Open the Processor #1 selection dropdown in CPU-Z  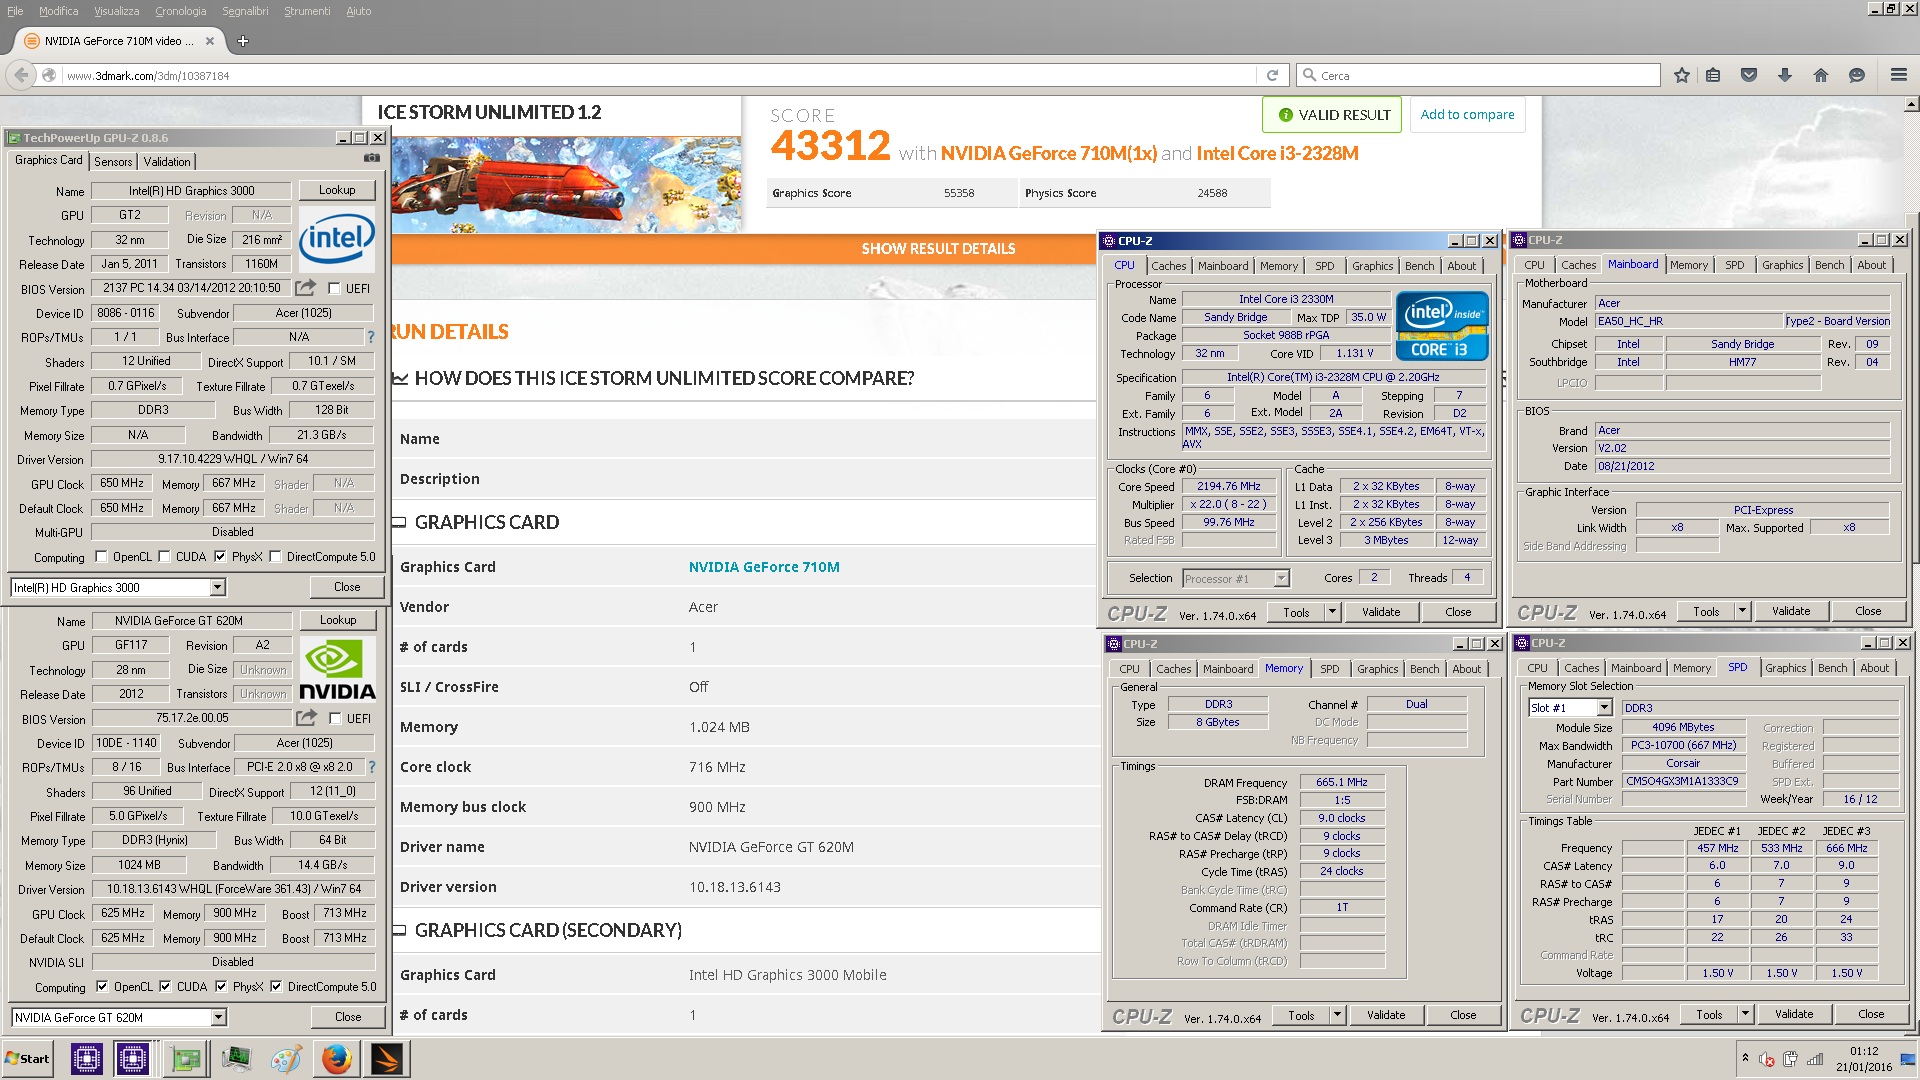pos(1281,578)
